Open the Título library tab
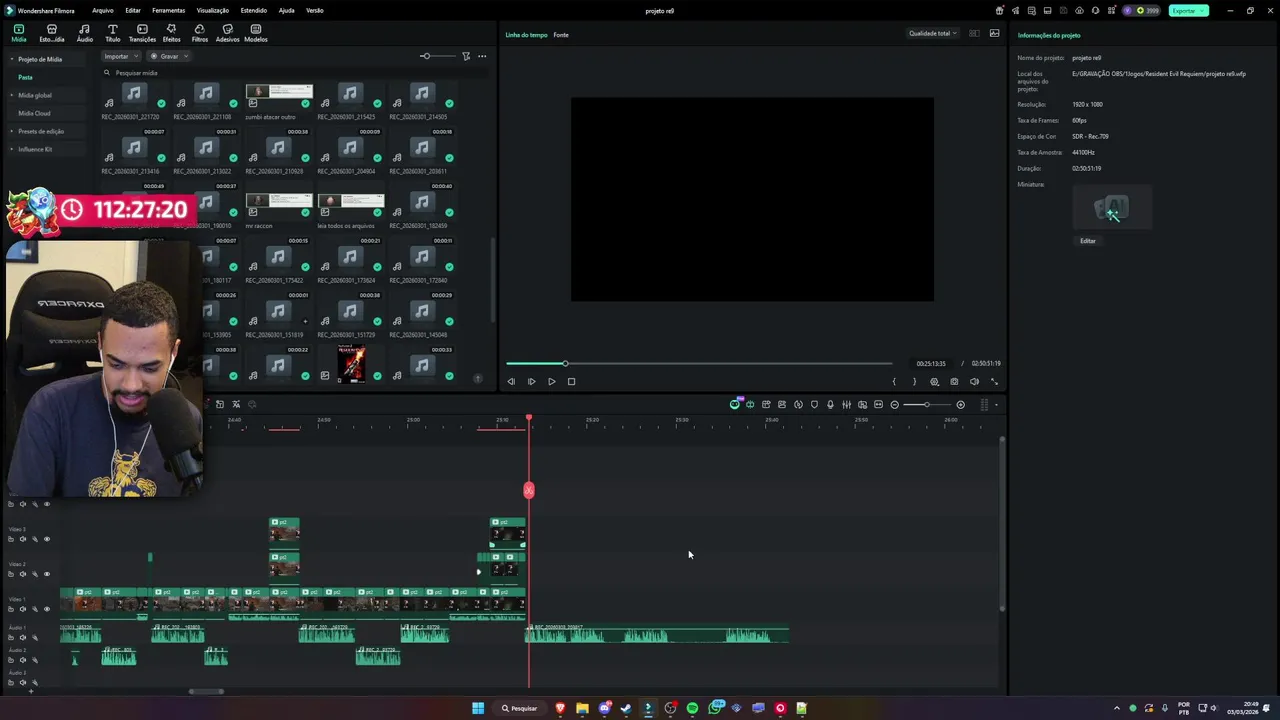The height and width of the screenshot is (720, 1280). coord(112,33)
